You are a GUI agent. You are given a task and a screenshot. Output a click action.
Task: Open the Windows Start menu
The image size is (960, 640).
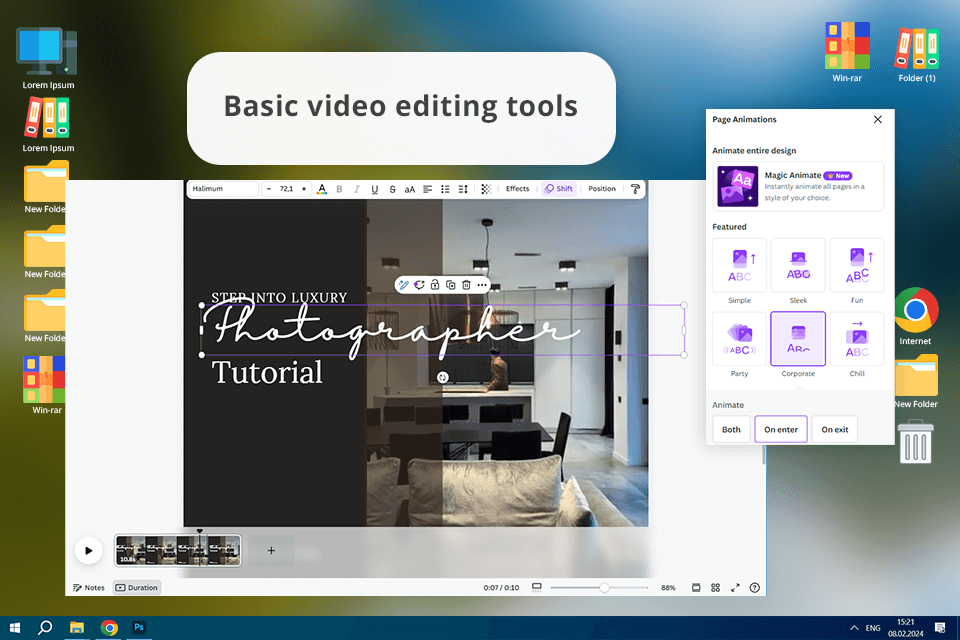[x=15, y=627]
